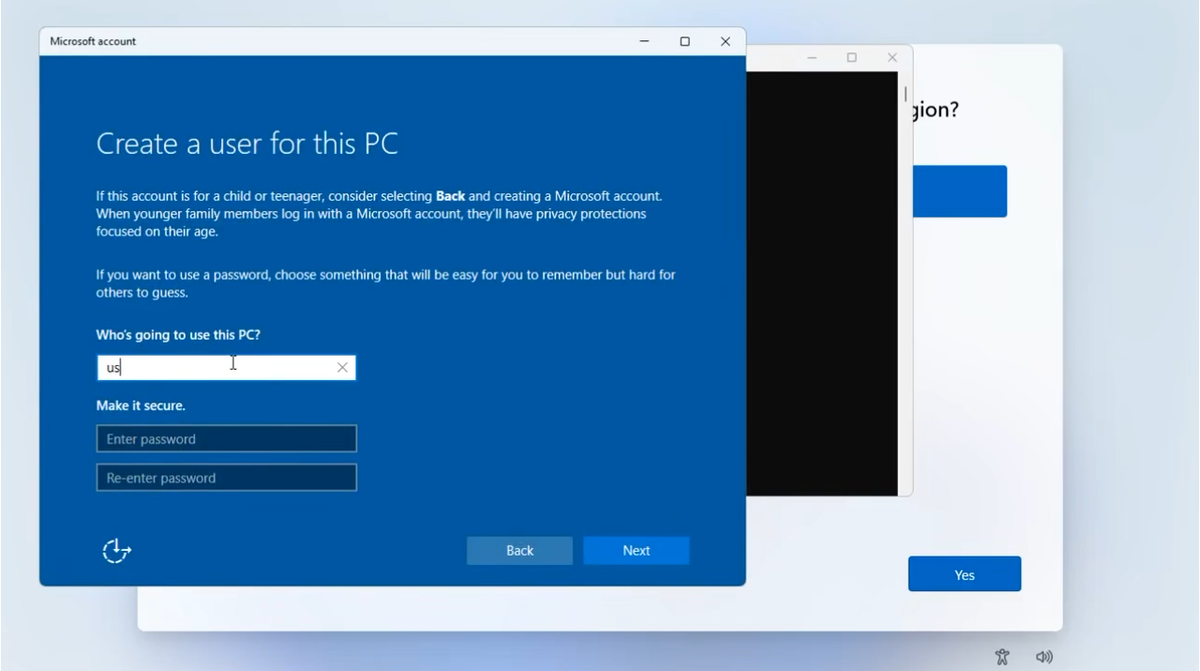1200x671 pixels.
Task: Open the Ease of Access icon in the dialog
Action: click(117, 551)
